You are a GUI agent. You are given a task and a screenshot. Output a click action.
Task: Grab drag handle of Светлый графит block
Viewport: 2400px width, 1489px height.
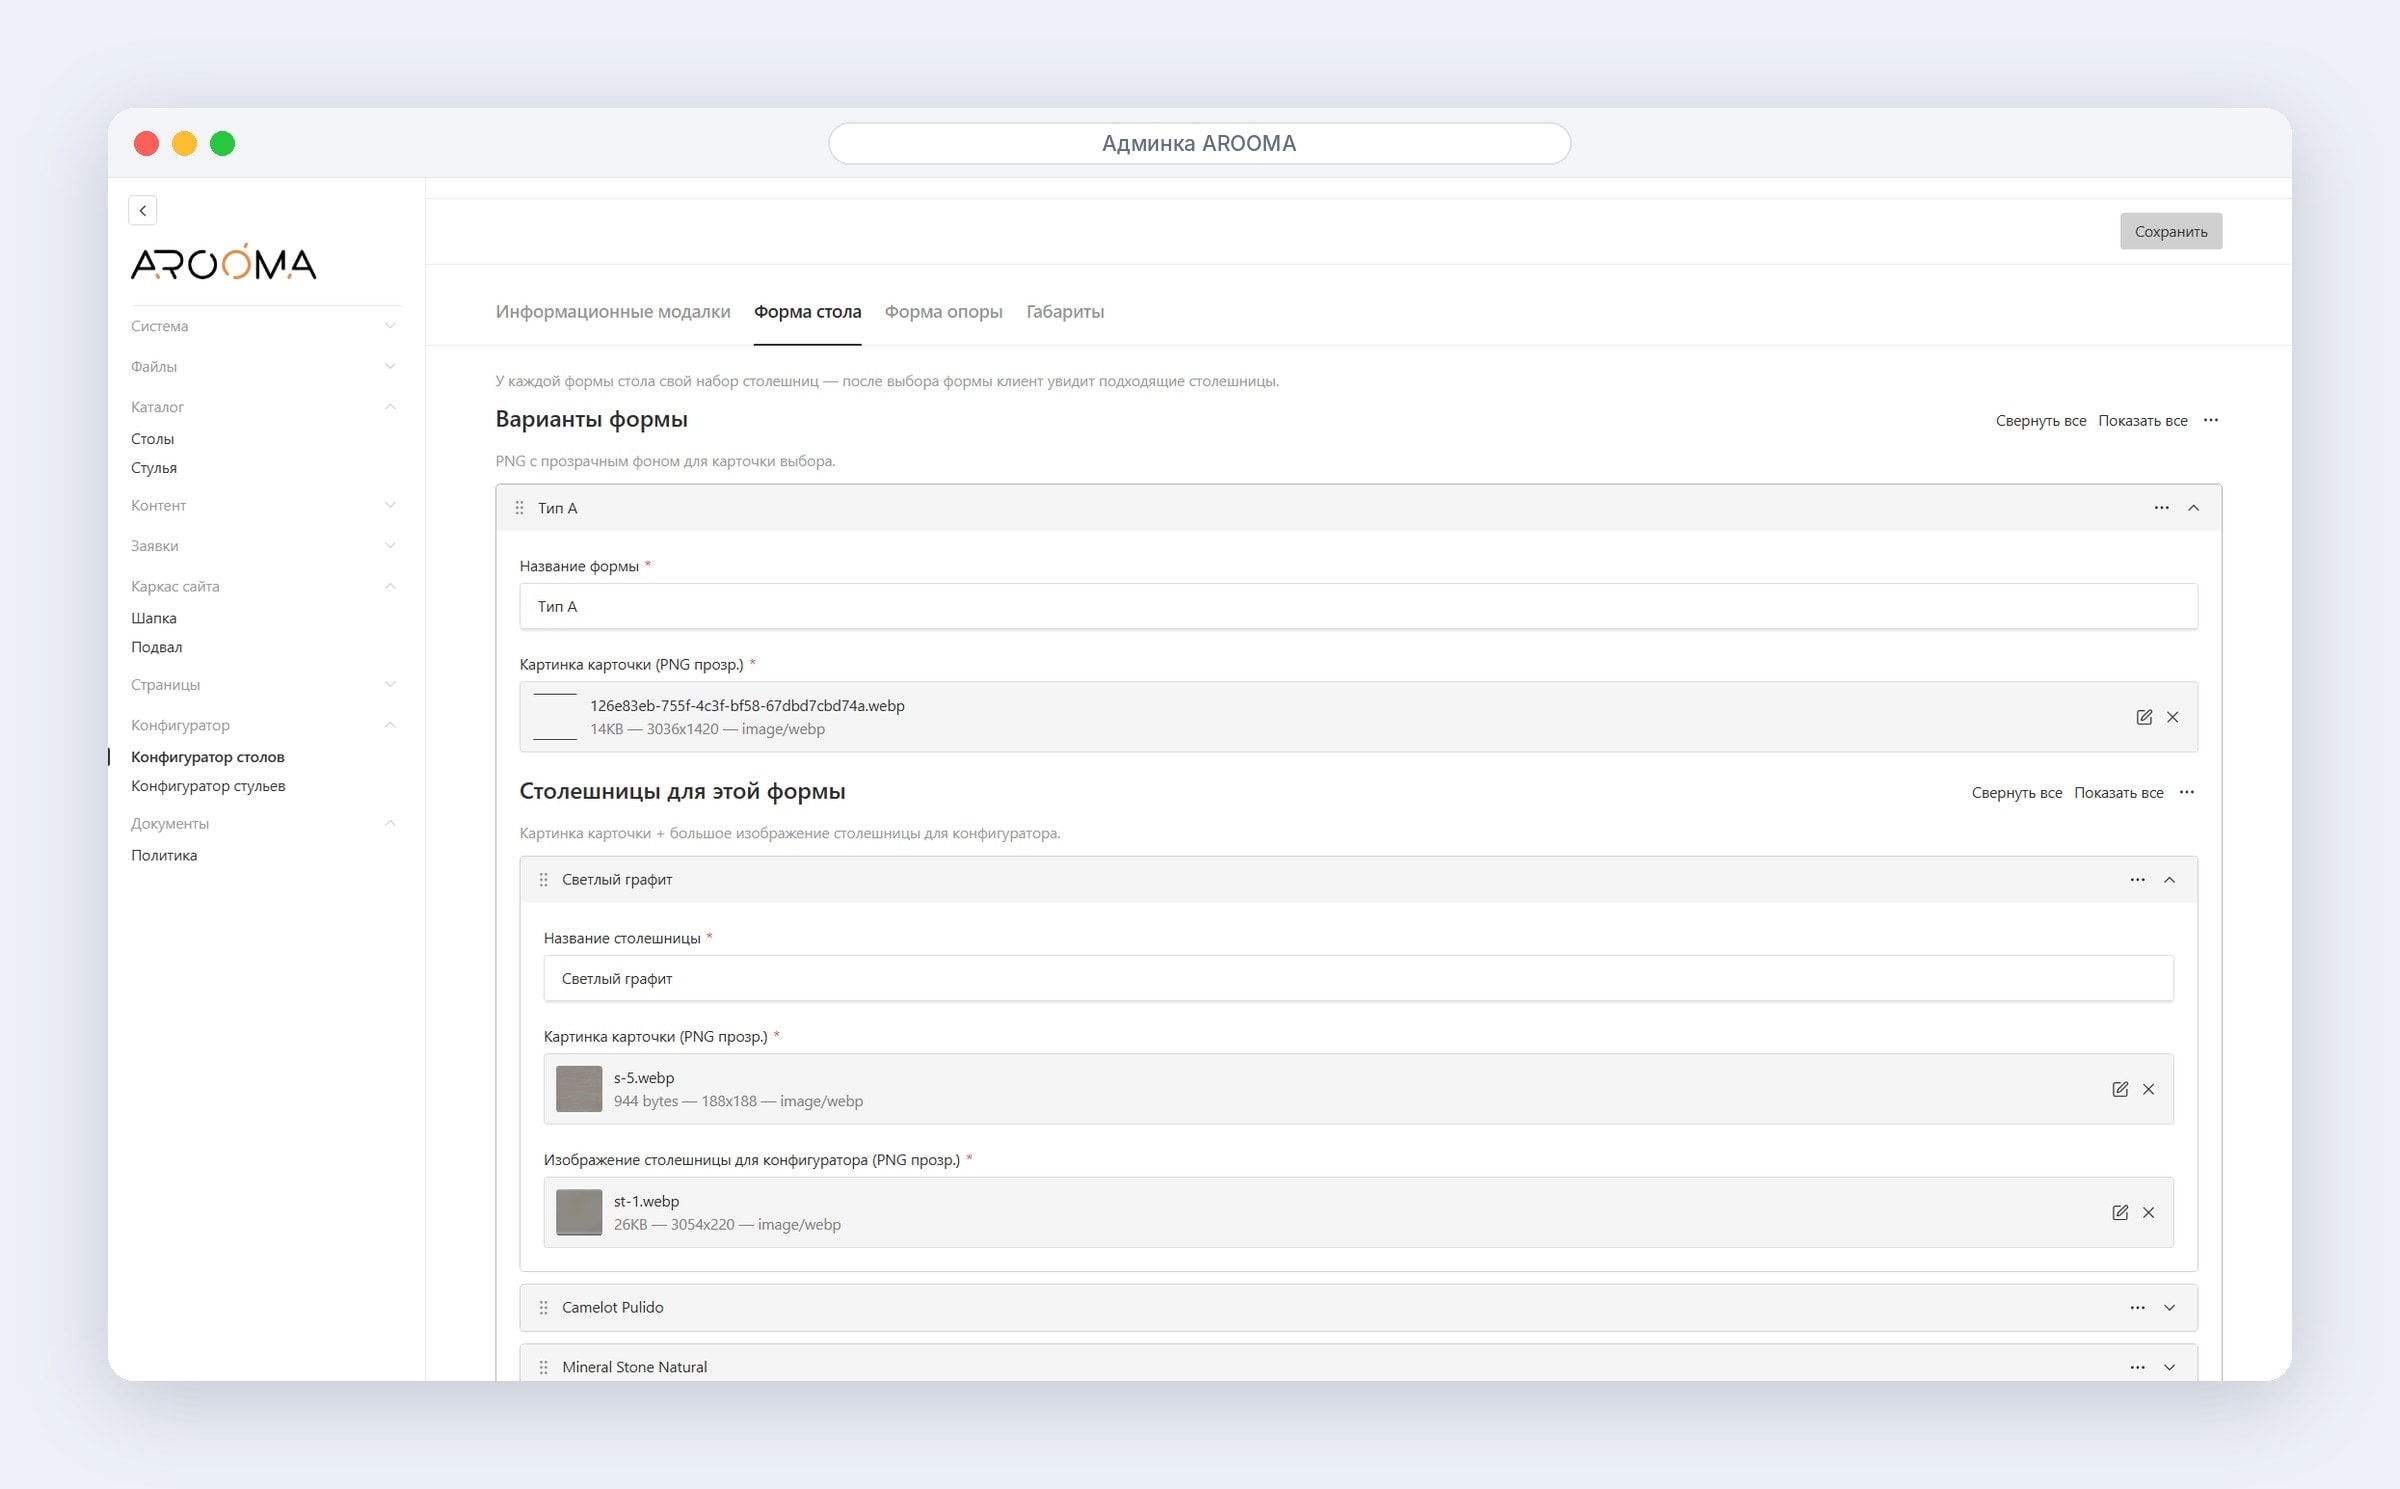(x=543, y=880)
